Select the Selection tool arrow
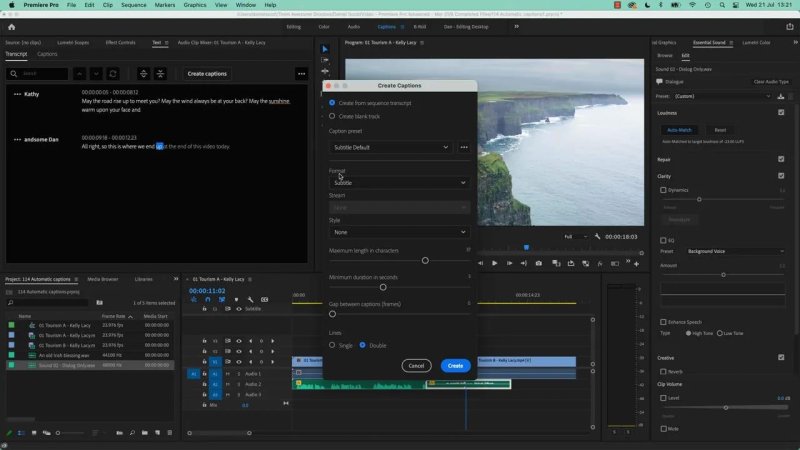 coord(324,49)
